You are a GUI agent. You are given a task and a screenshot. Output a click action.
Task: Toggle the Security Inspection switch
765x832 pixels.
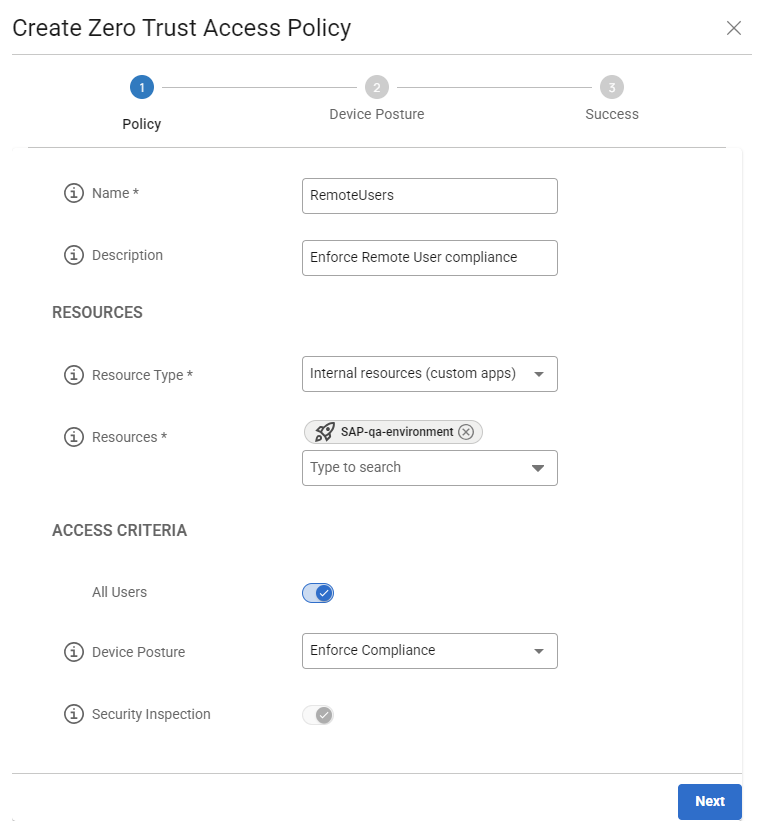318,715
